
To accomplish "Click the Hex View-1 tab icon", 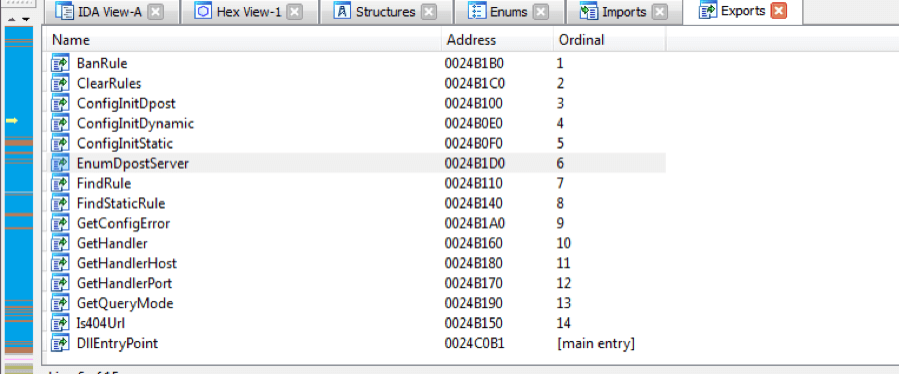I will coord(203,11).
